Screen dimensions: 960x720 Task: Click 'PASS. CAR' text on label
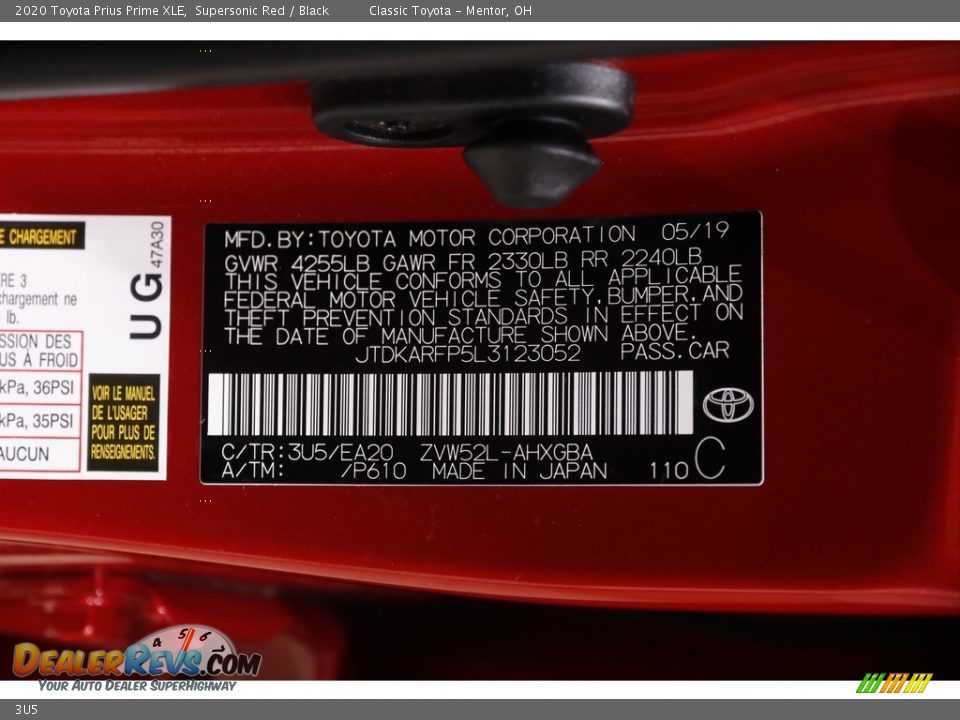(x=675, y=351)
